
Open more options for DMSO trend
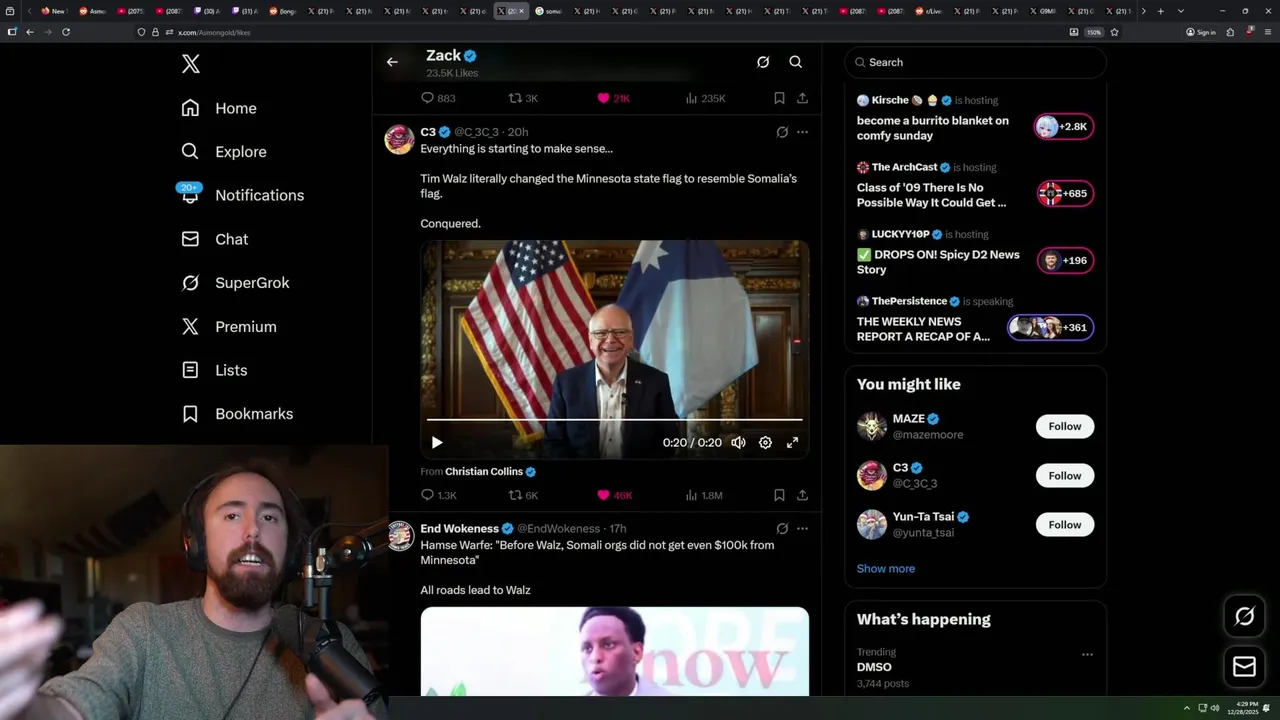point(1087,655)
